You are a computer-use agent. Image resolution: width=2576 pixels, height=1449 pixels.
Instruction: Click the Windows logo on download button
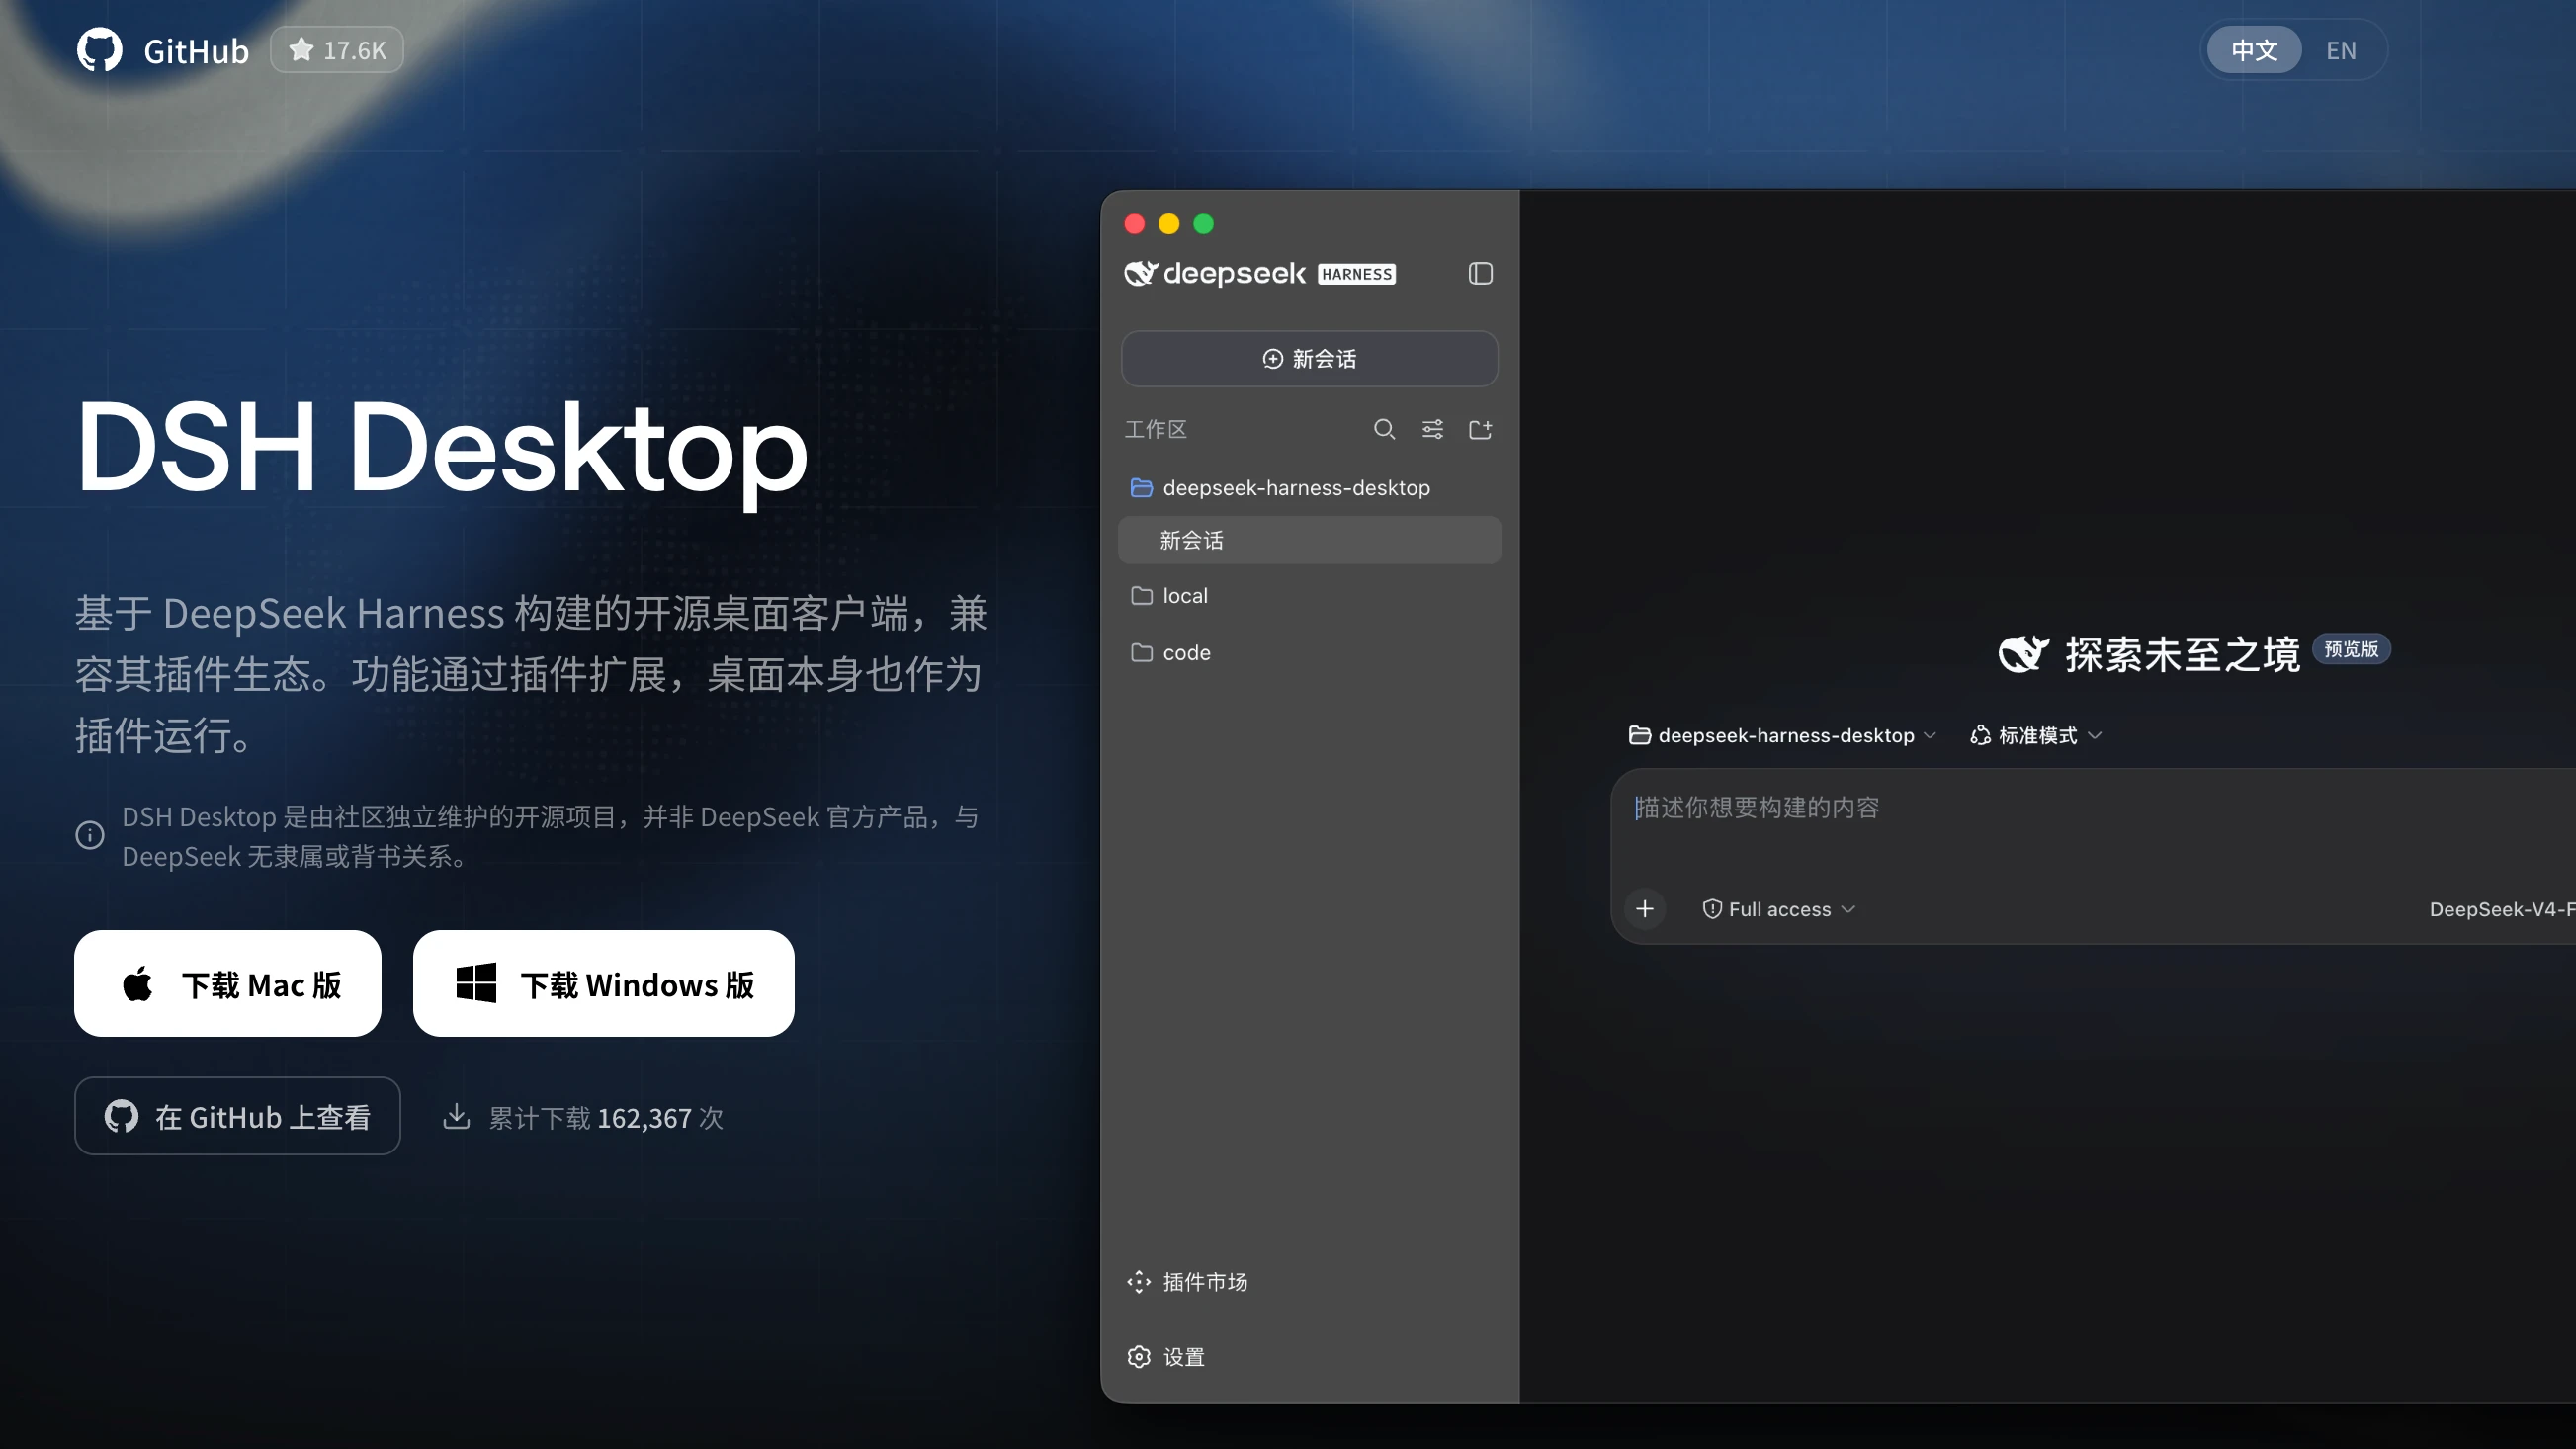tap(476, 983)
